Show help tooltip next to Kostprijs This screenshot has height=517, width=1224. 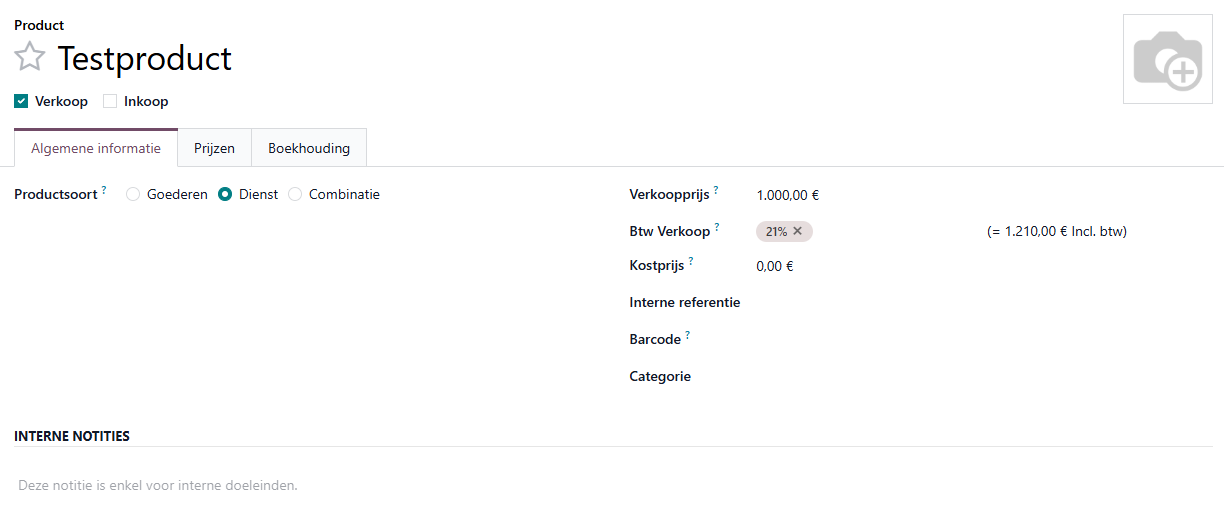691,260
